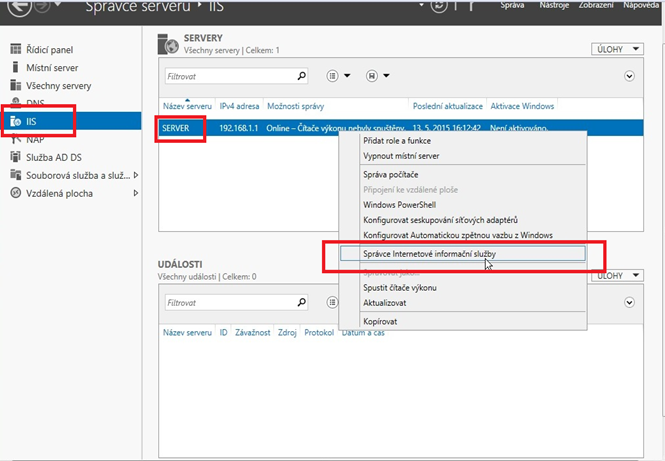Click the notifications flag icon in header
The image size is (665, 461).
pos(471,6)
